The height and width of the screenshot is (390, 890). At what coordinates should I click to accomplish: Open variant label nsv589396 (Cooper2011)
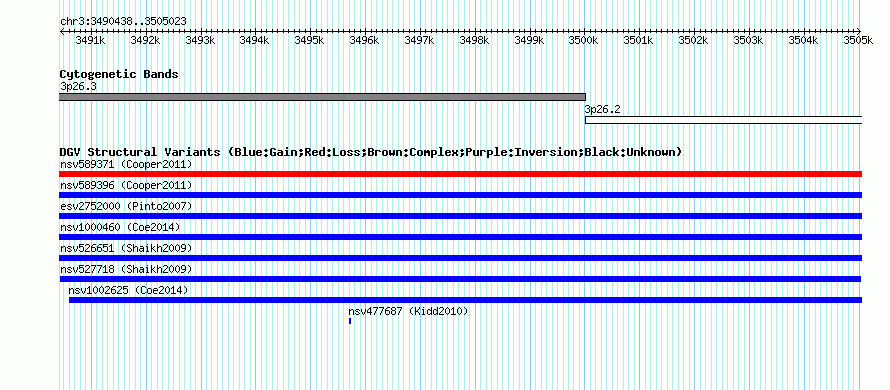126,186
